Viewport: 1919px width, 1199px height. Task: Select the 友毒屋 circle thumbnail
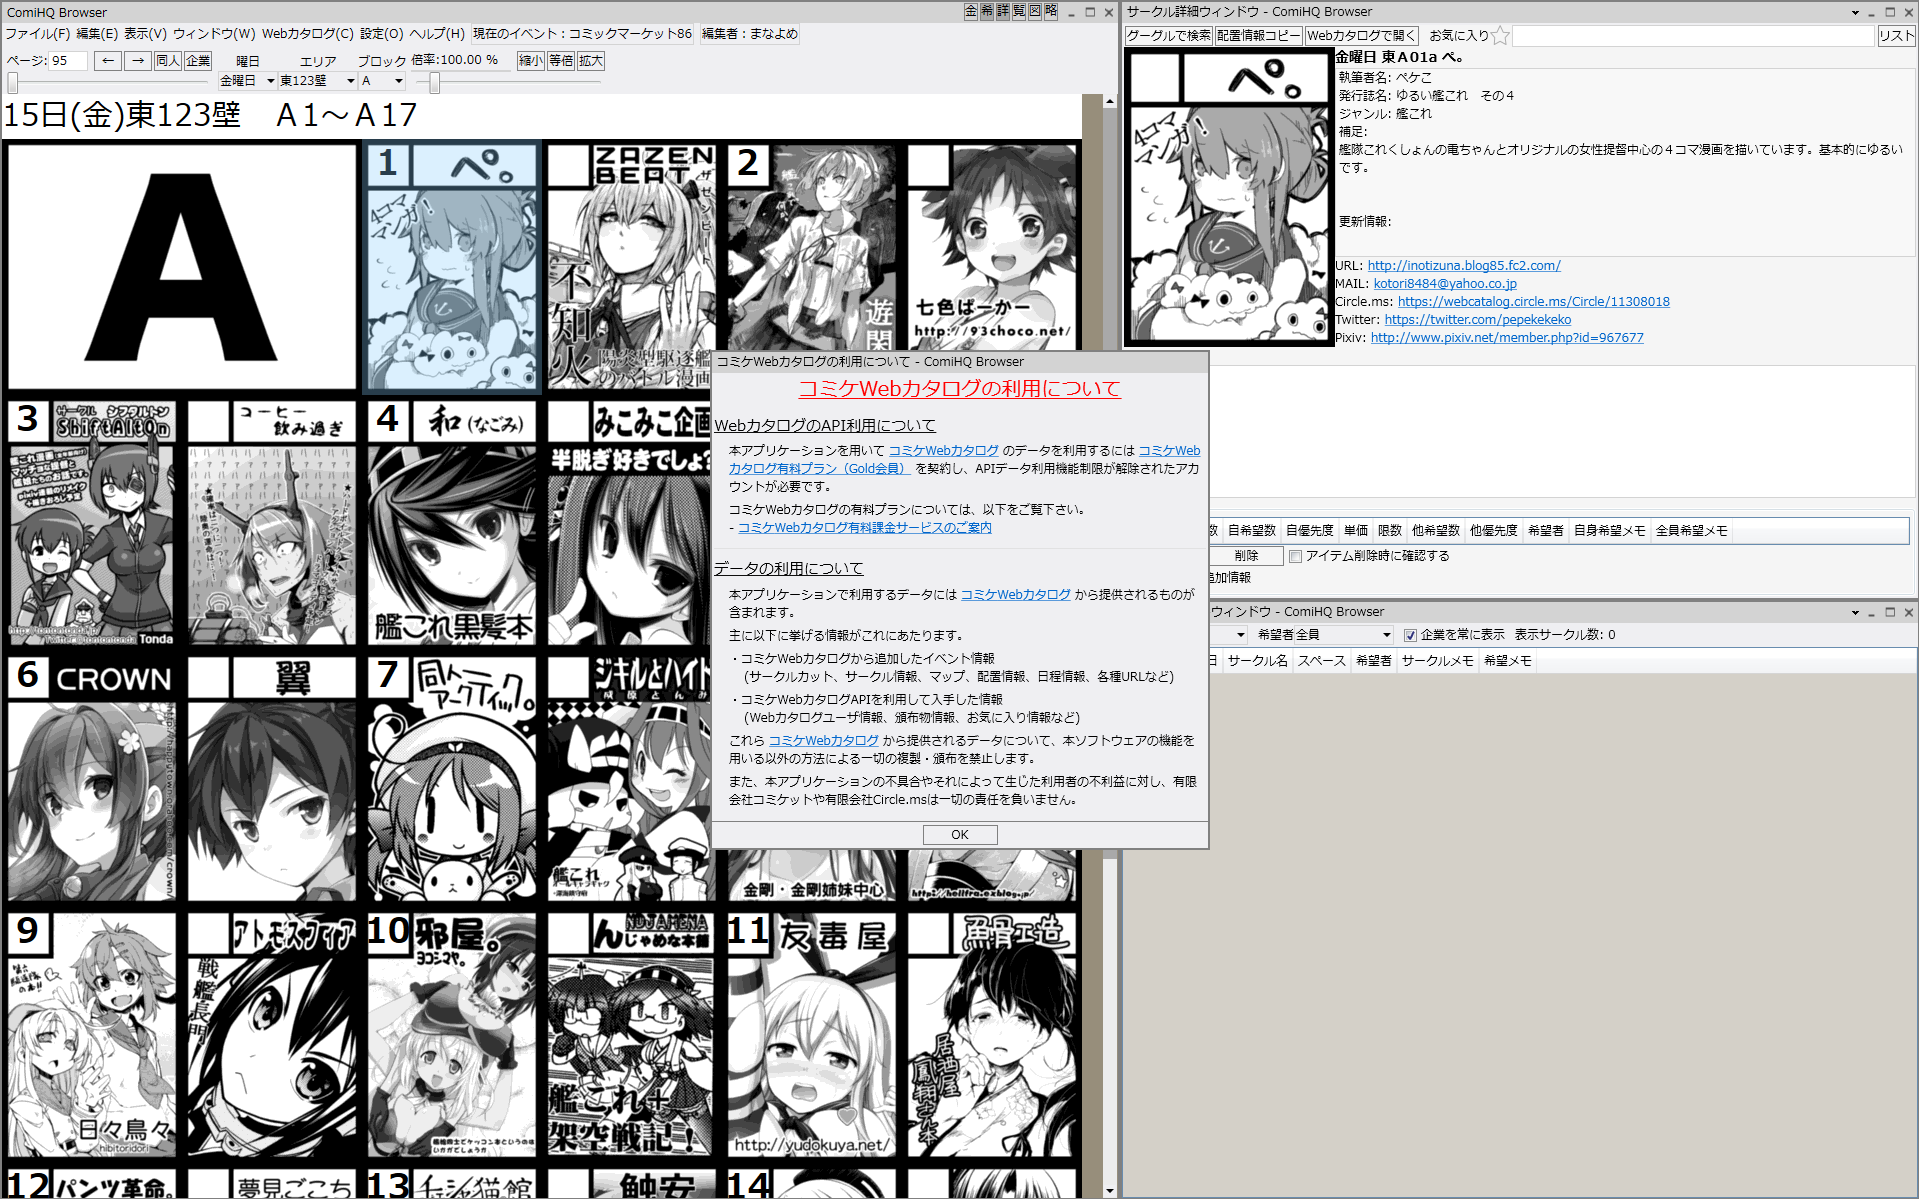pos(811,1035)
